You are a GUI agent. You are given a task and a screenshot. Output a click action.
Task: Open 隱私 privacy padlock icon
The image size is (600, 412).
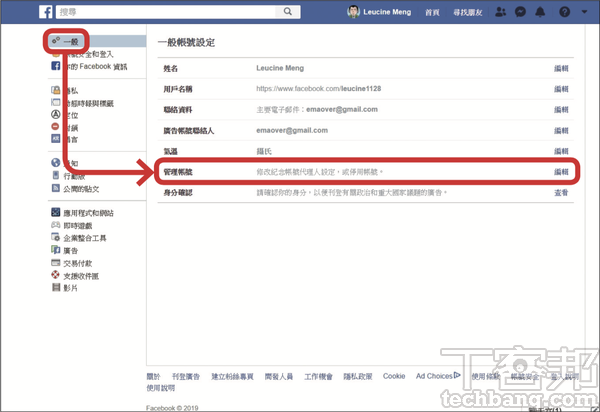coord(56,90)
